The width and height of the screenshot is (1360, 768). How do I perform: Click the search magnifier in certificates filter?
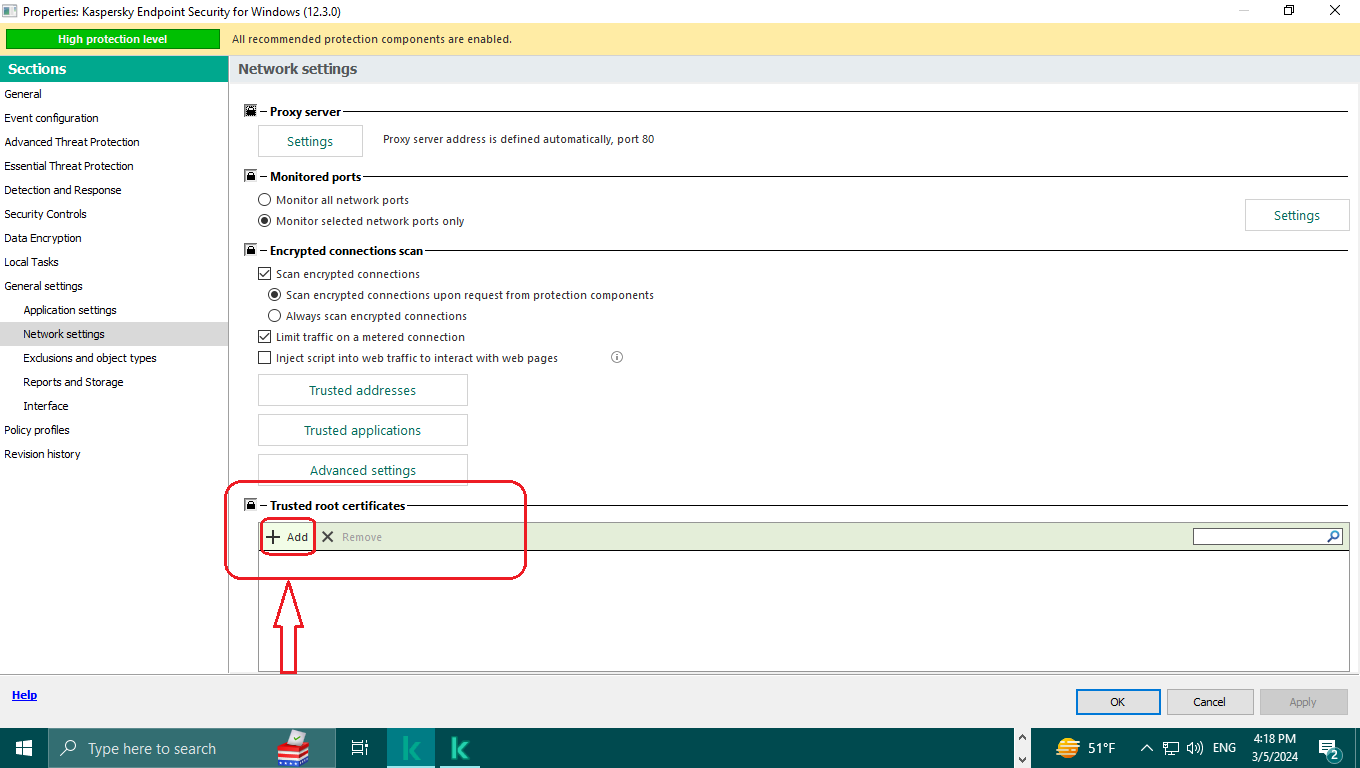tap(1333, 537)
